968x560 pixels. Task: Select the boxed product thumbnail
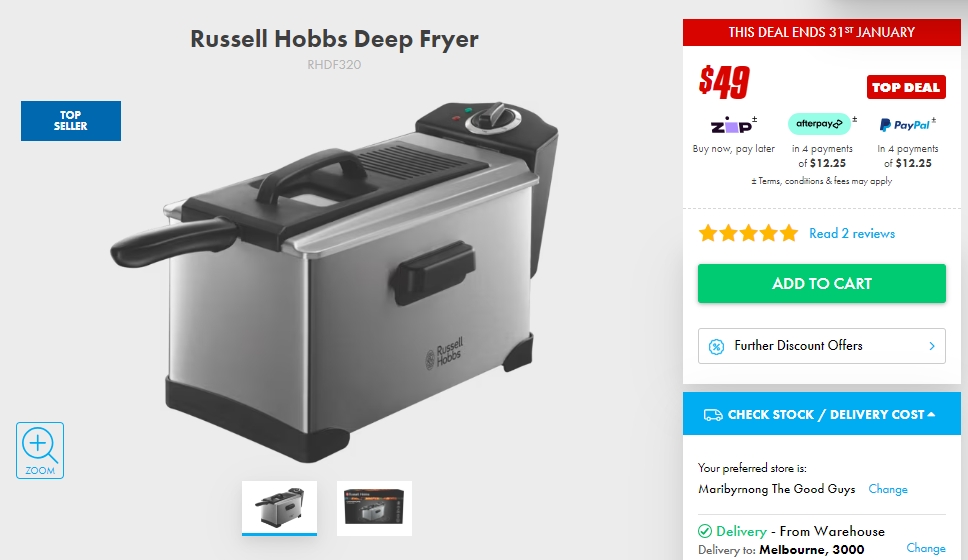tap(374, 508)
